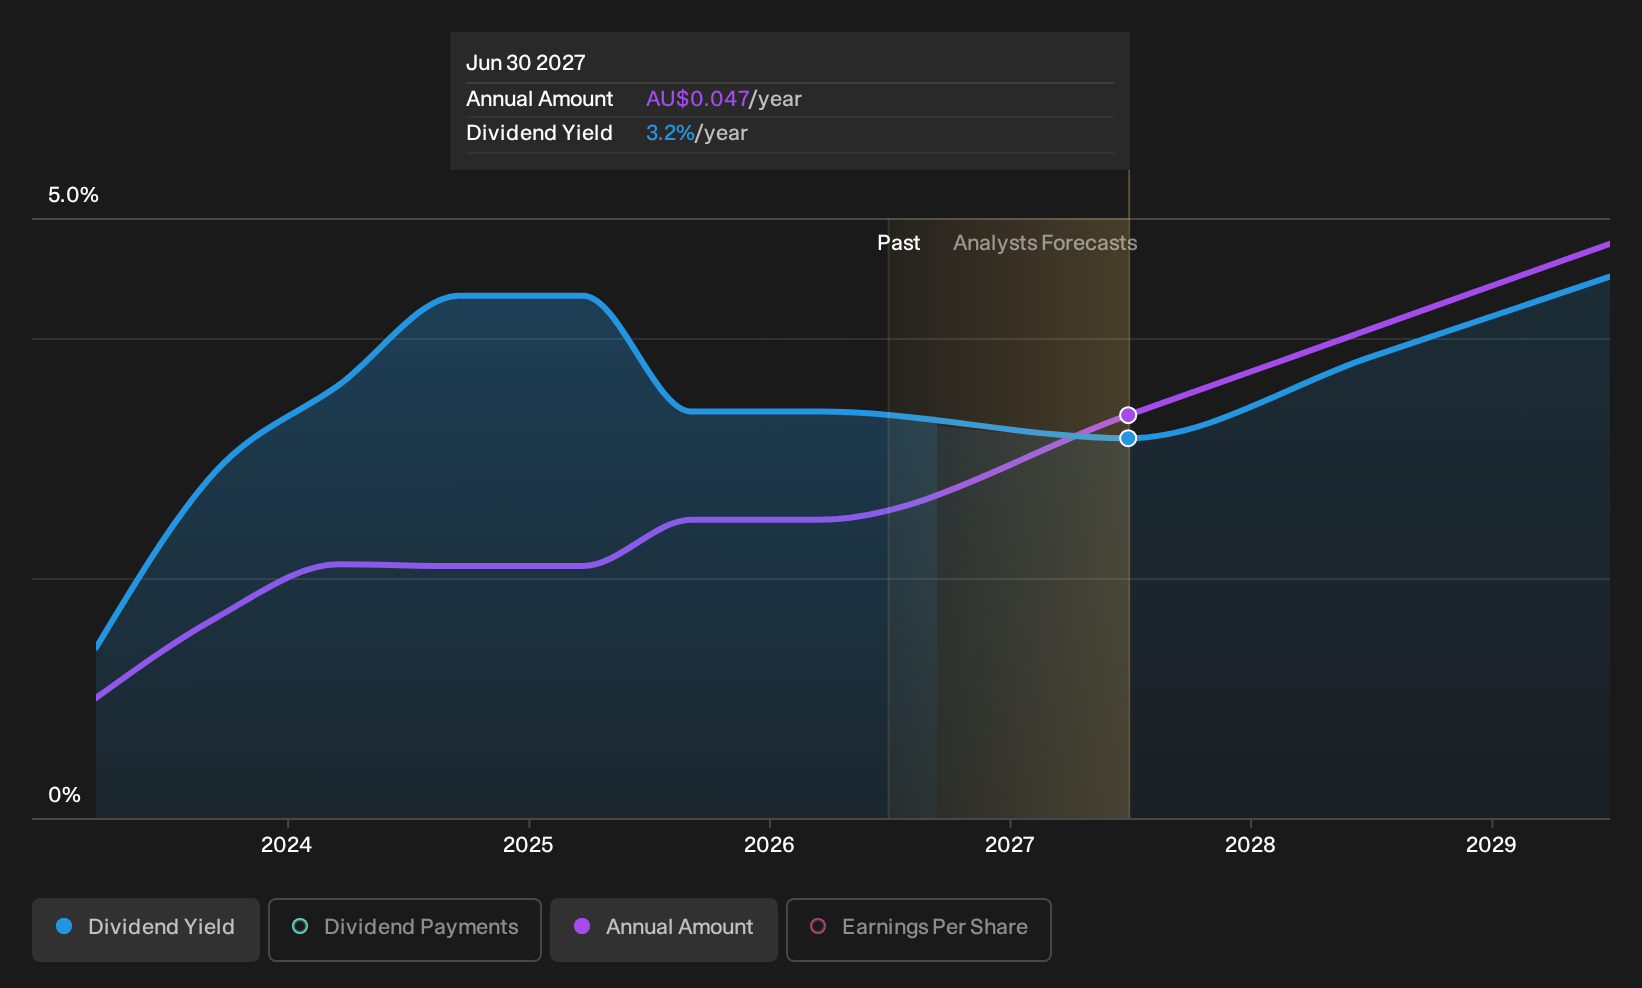Click the AU$0.047 annual amount value
This screenshot has width=1642, height=988.
tap(698, 99)
